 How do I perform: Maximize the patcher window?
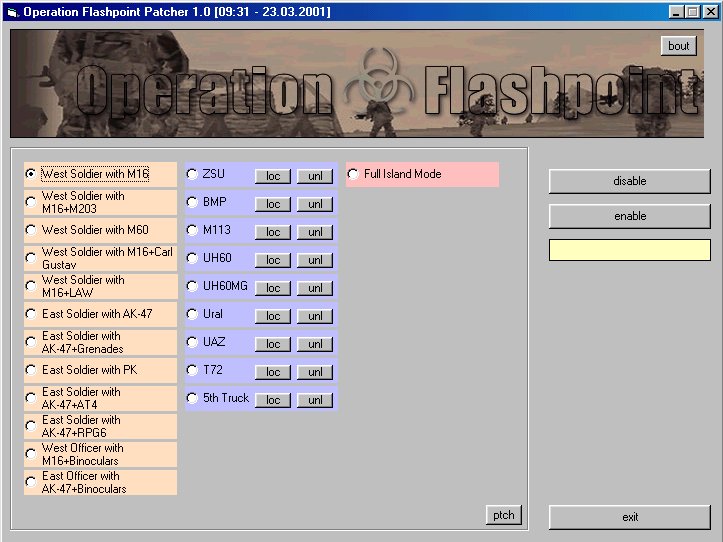click(x=693, y=12)
